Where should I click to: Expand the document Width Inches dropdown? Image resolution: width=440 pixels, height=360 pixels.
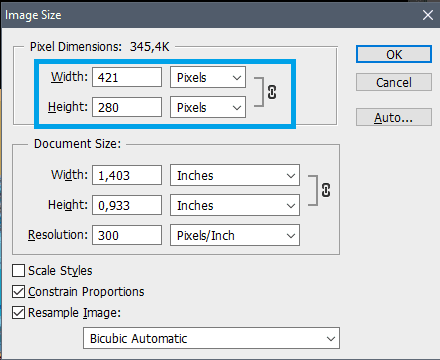235,175
